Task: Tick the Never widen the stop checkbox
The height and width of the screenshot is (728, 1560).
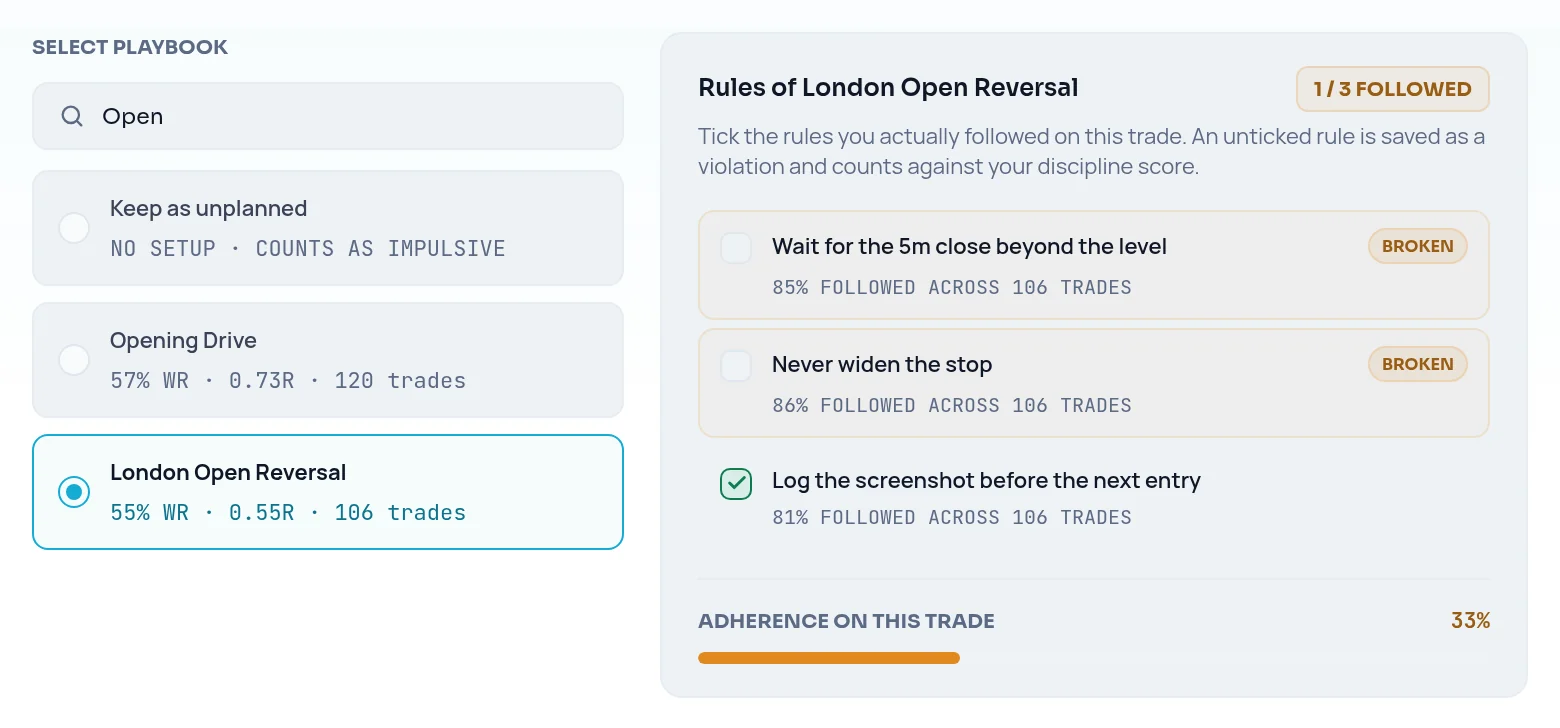Action: pyautogui.click(x=736, y=366)
